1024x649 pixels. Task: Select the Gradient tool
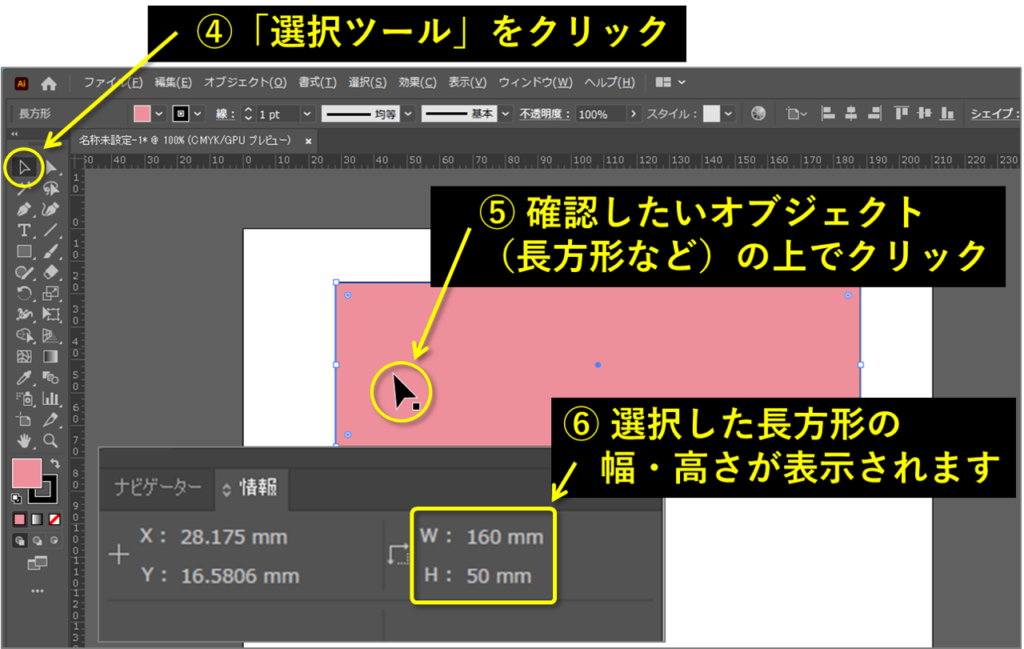(50, 356)
